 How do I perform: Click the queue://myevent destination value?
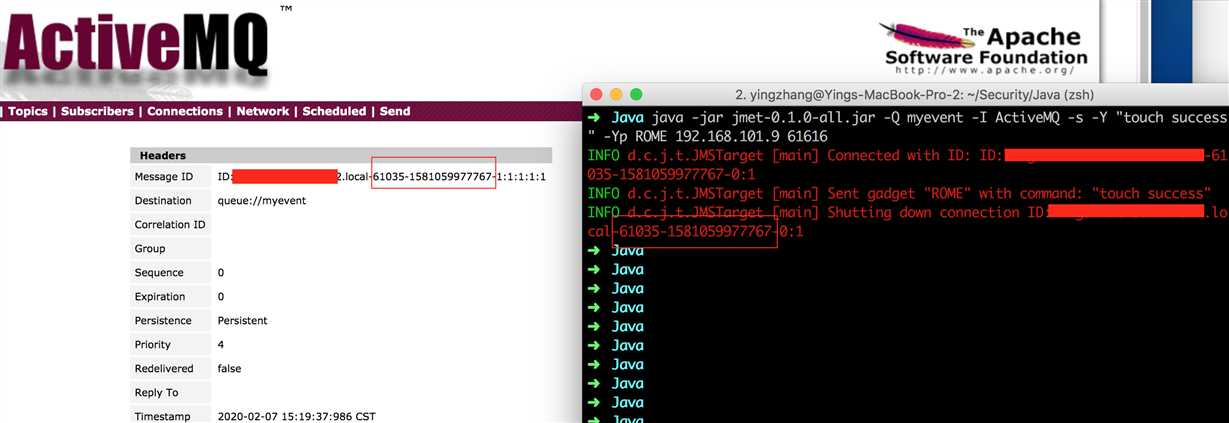point(262,201)
